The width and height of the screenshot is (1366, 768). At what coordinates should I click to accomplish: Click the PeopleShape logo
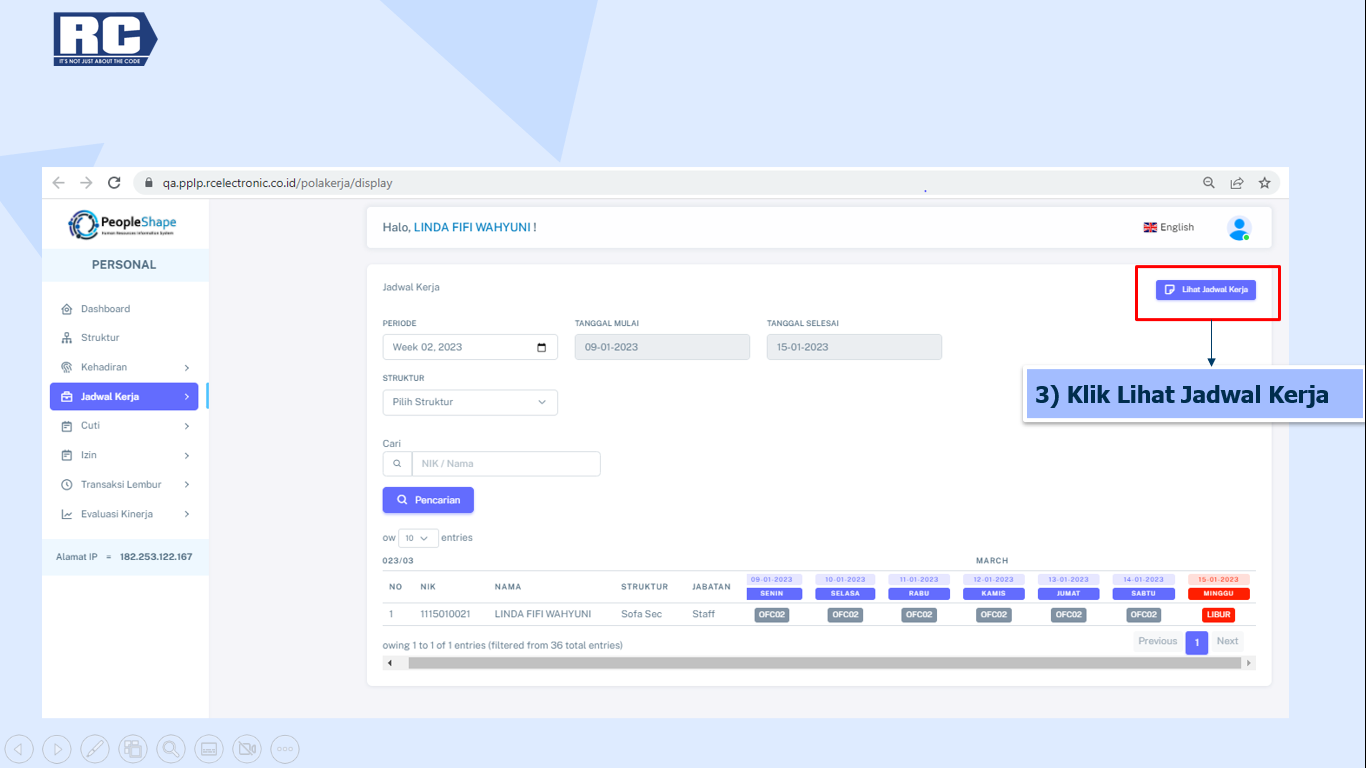(122, 225)
